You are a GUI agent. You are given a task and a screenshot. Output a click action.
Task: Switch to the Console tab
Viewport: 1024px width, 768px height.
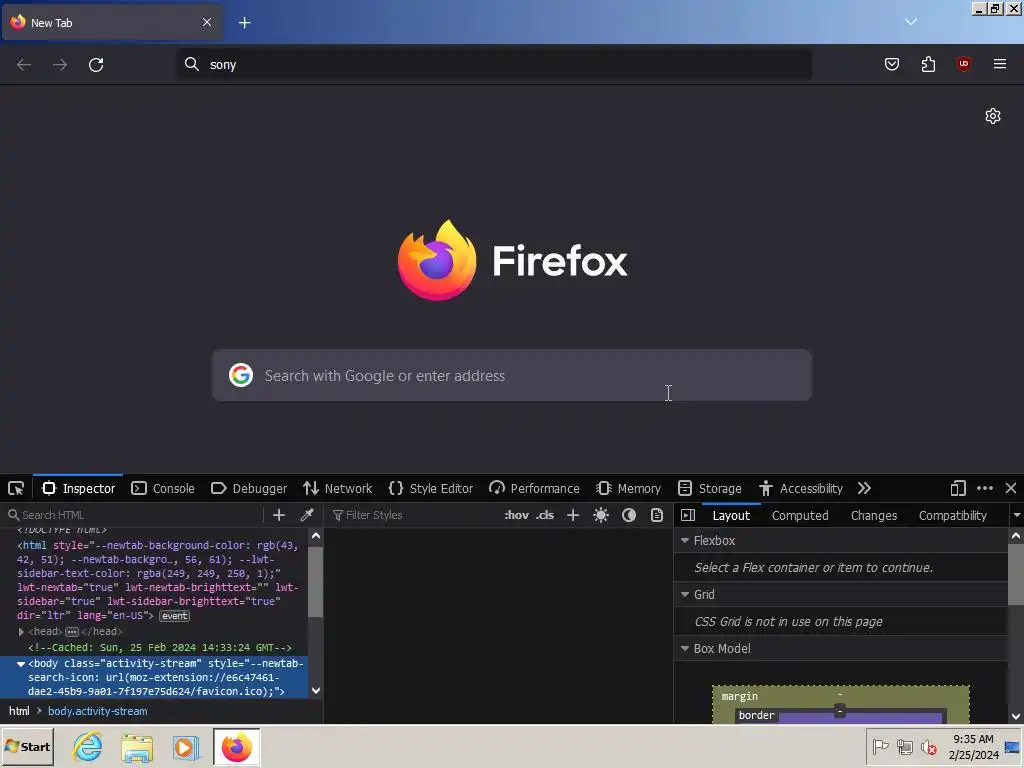coord(163,488)
